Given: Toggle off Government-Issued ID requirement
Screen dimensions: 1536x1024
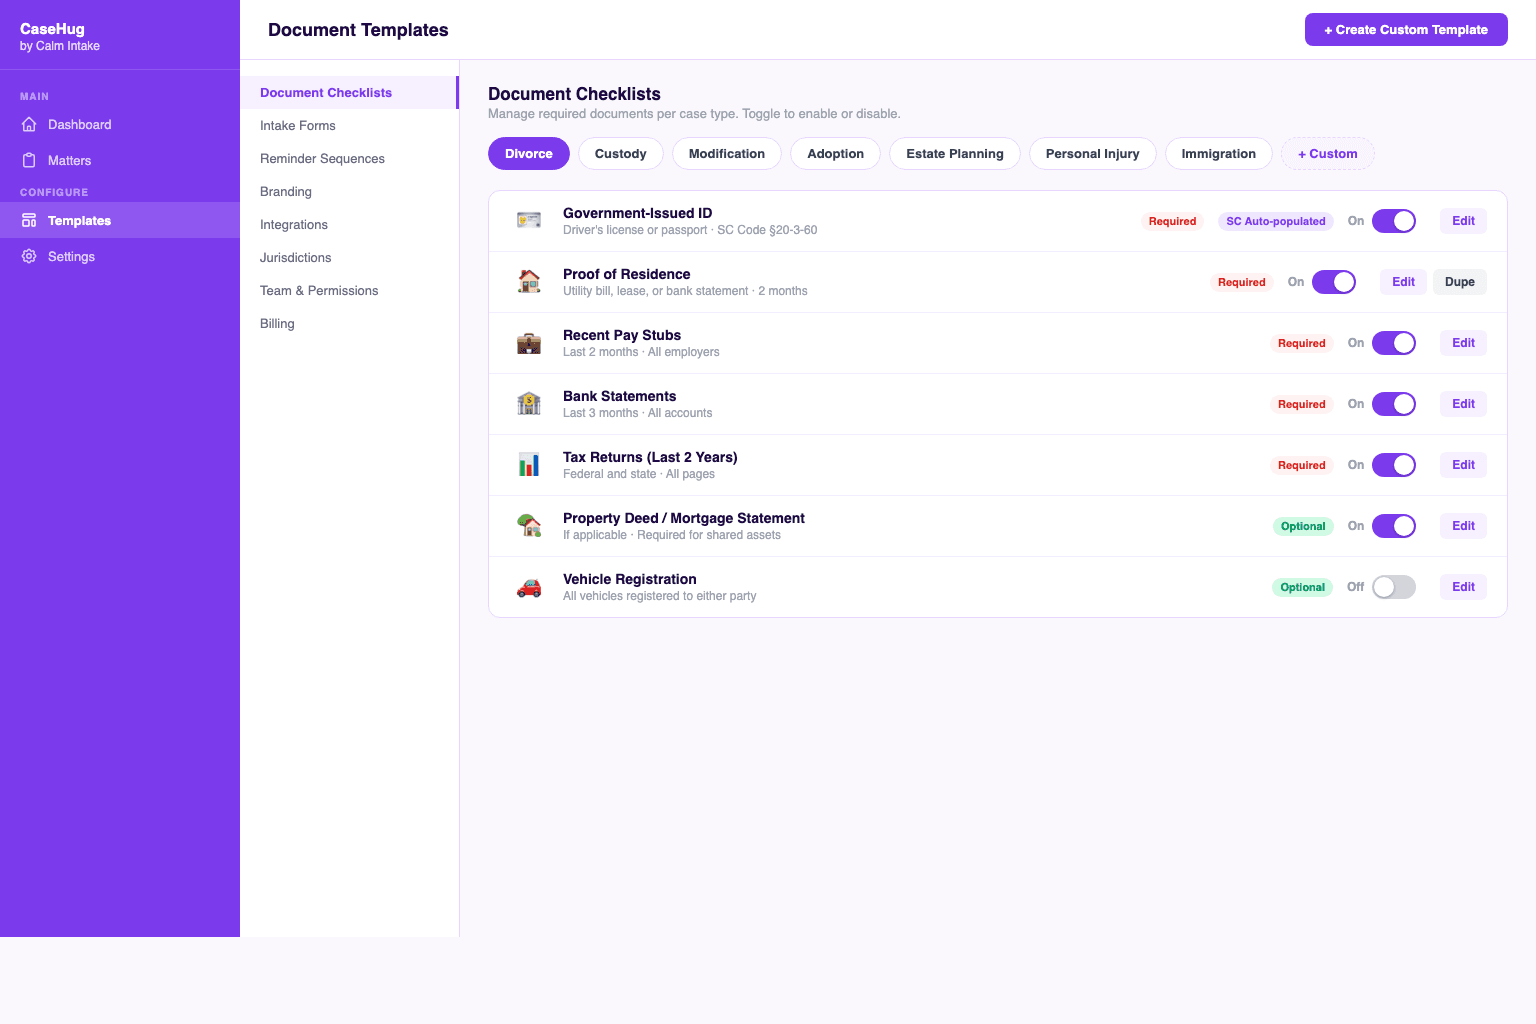Looking at the screenshot, I should 1393,221.
